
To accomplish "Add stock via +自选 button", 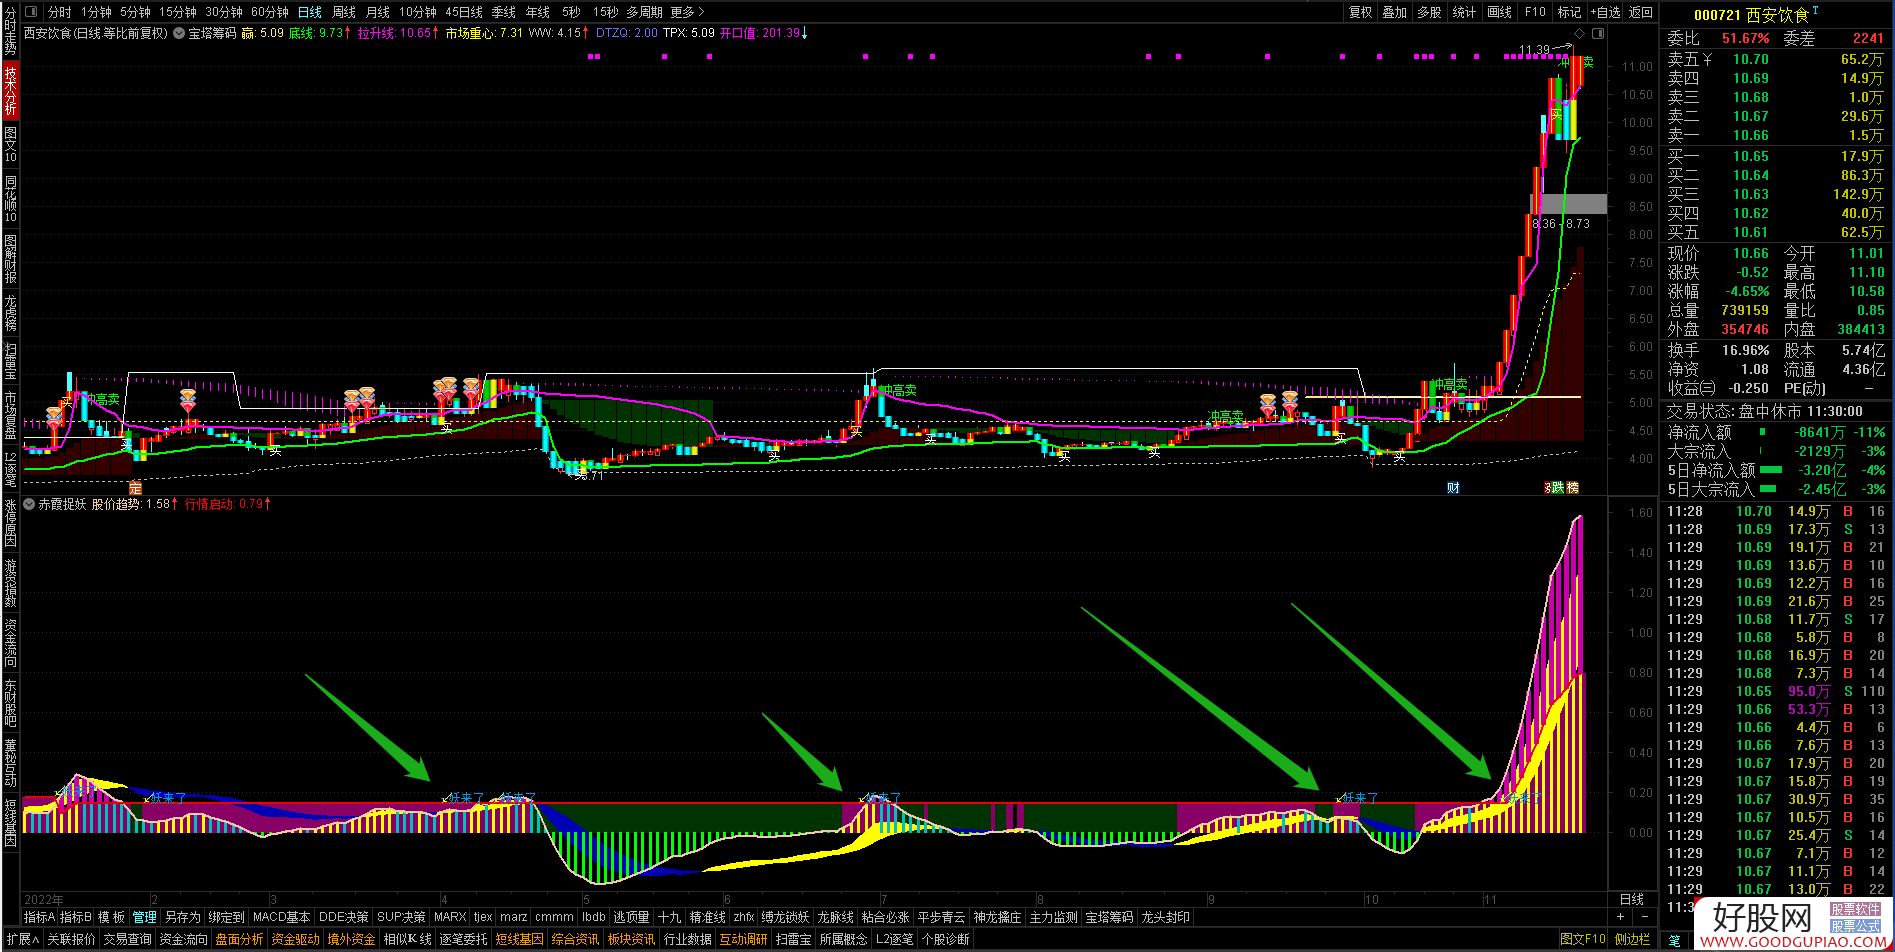I will pyautogui.click(x=1605, y=12).
